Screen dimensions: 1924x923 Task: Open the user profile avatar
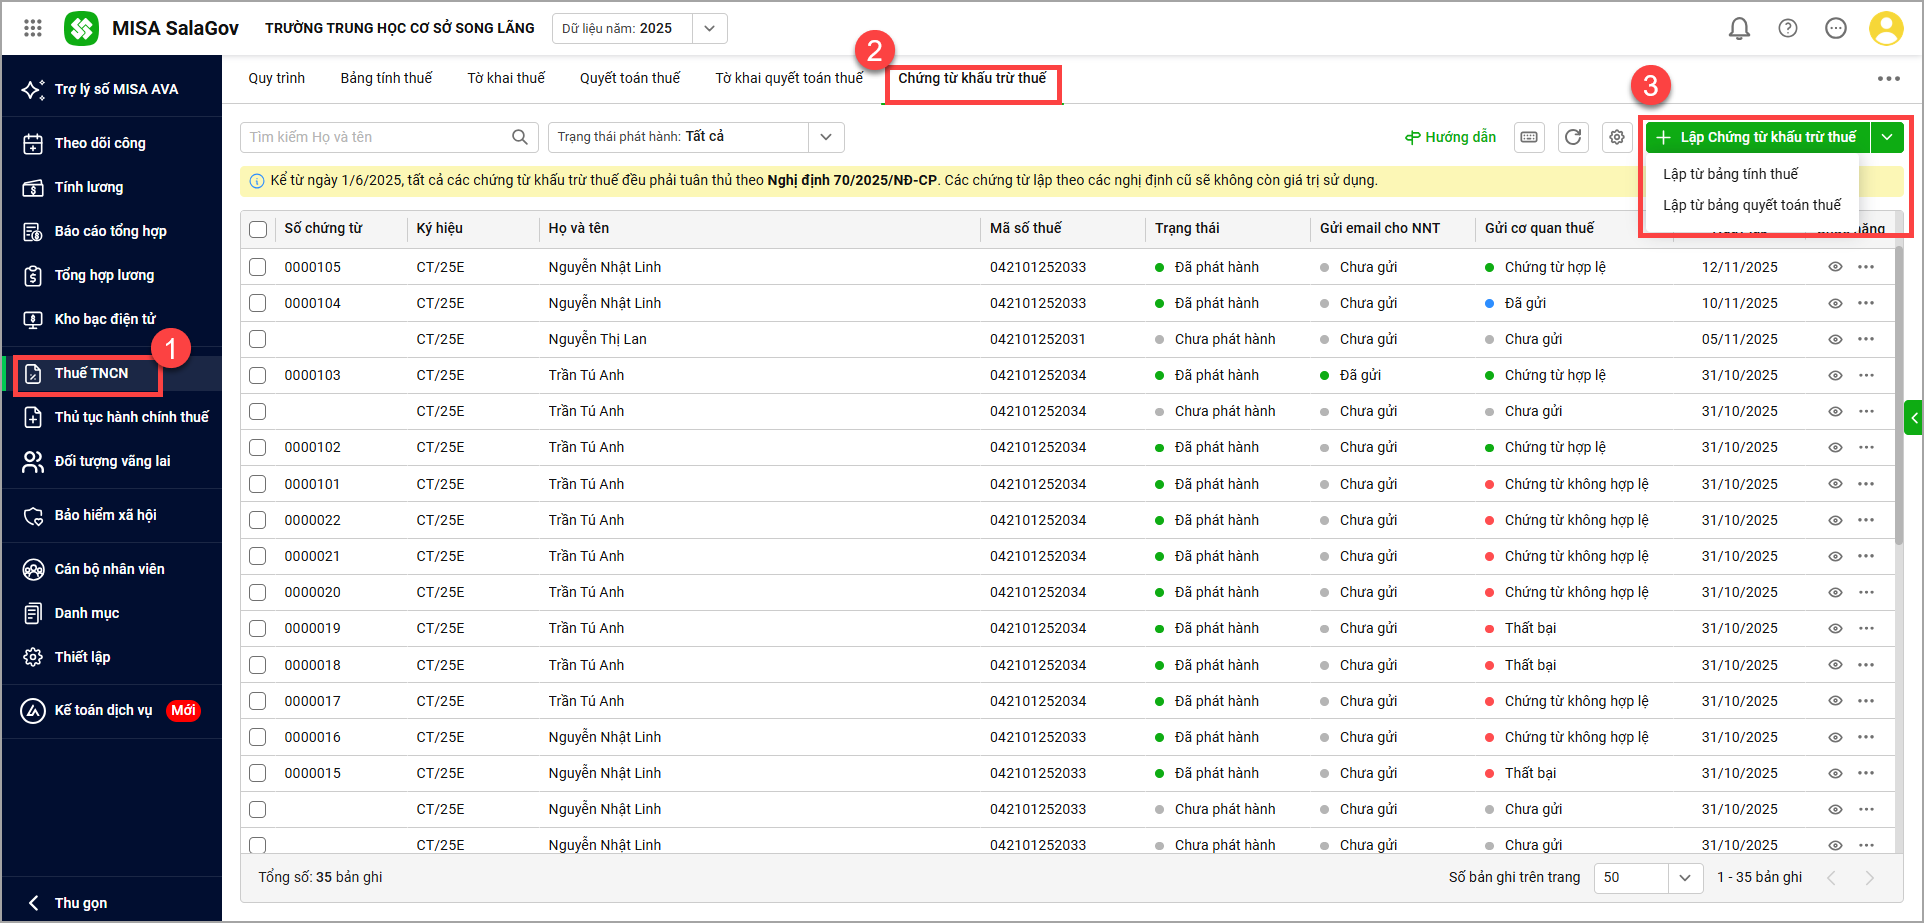1885,29
